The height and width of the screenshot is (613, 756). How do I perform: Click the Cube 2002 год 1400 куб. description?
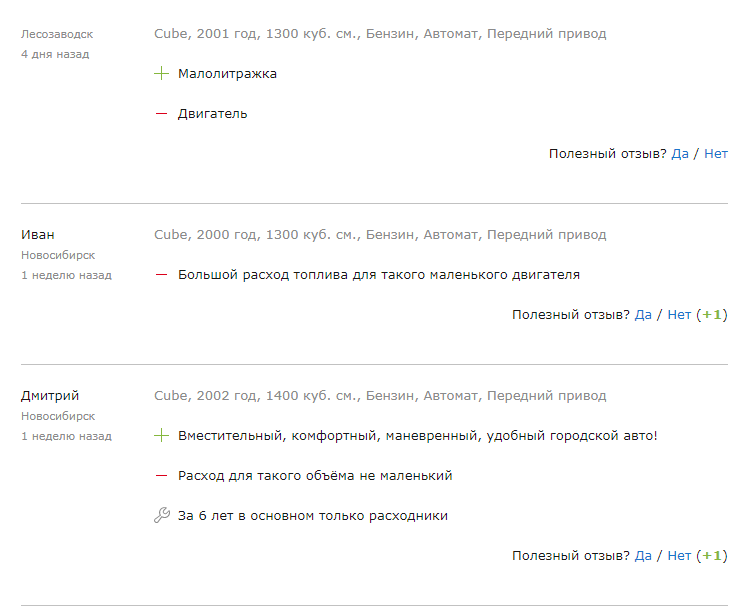[380, 396]
